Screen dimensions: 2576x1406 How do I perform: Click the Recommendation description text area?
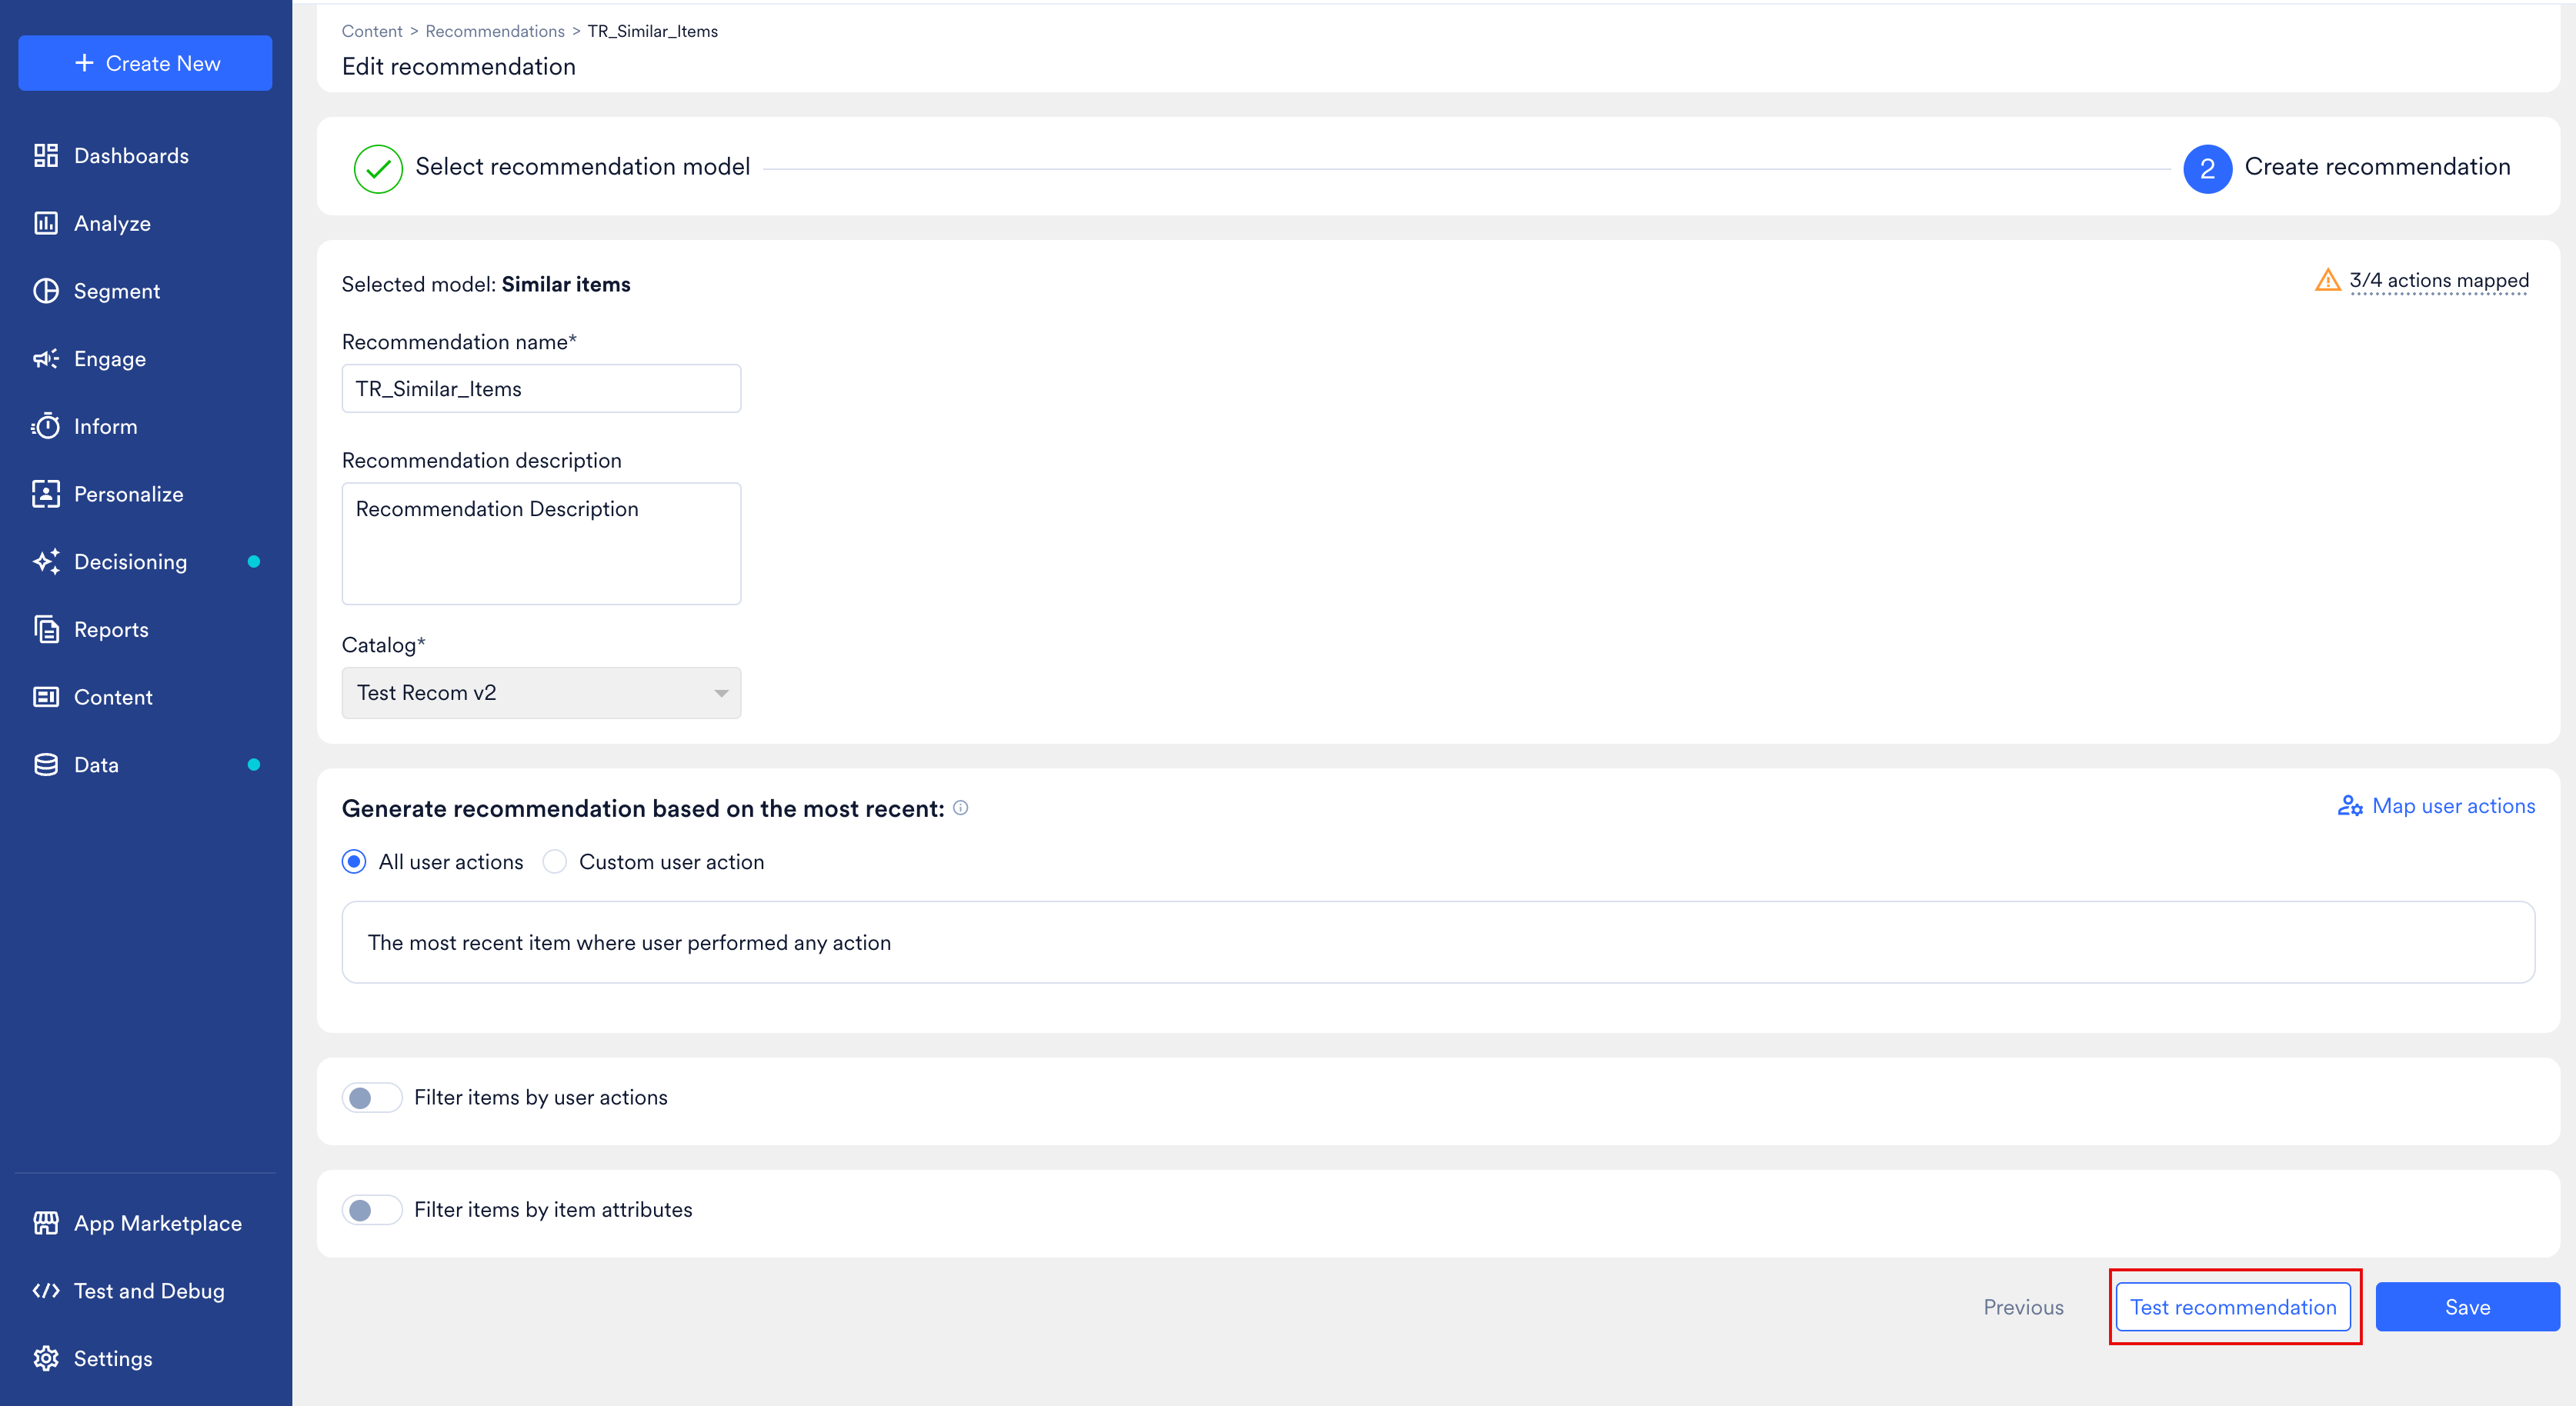(x=541, y=544)
